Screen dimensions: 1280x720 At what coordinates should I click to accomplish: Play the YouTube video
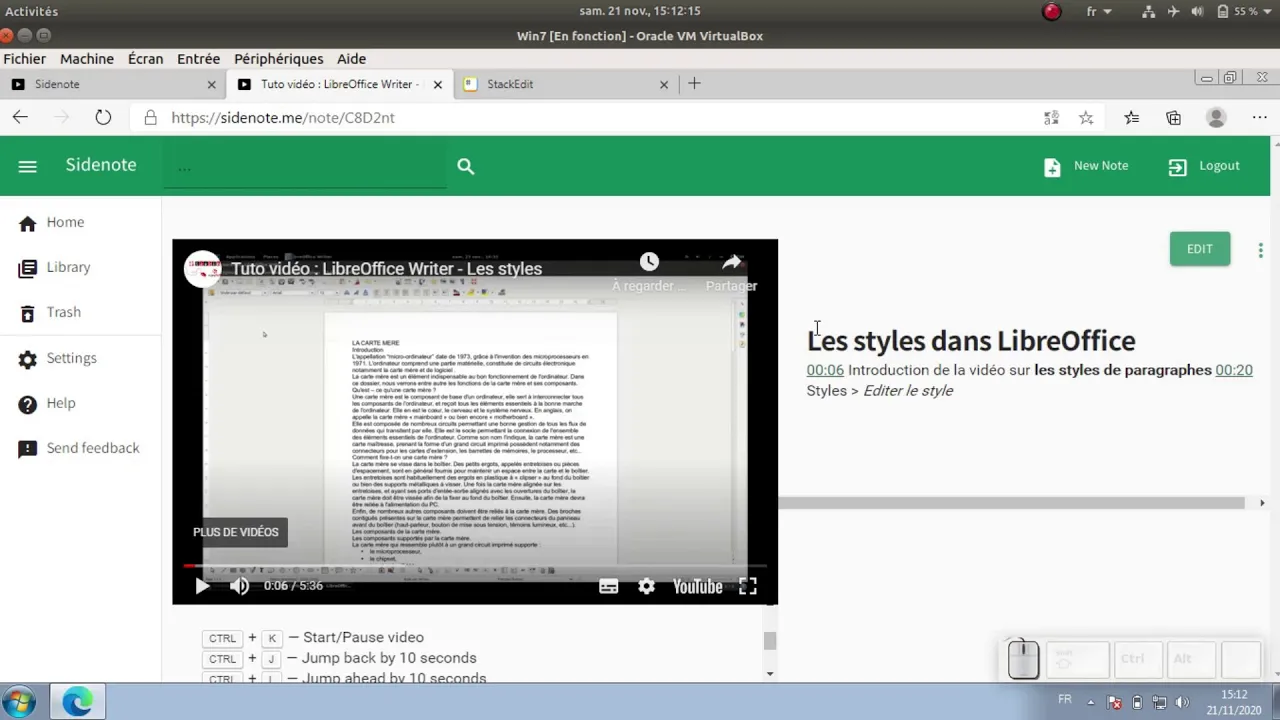202,587
